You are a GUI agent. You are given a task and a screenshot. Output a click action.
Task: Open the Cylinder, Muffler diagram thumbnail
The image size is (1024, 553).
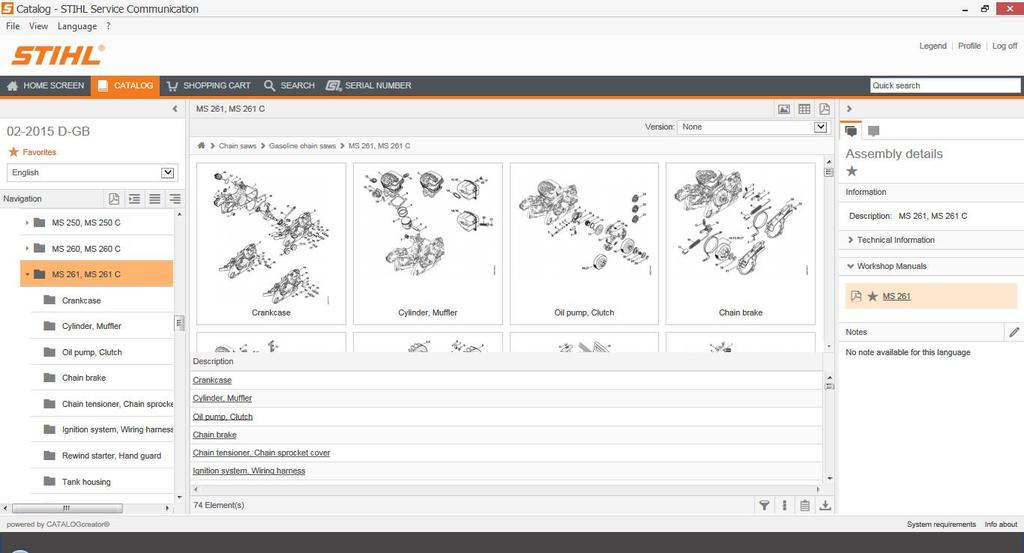click(428, 244)
